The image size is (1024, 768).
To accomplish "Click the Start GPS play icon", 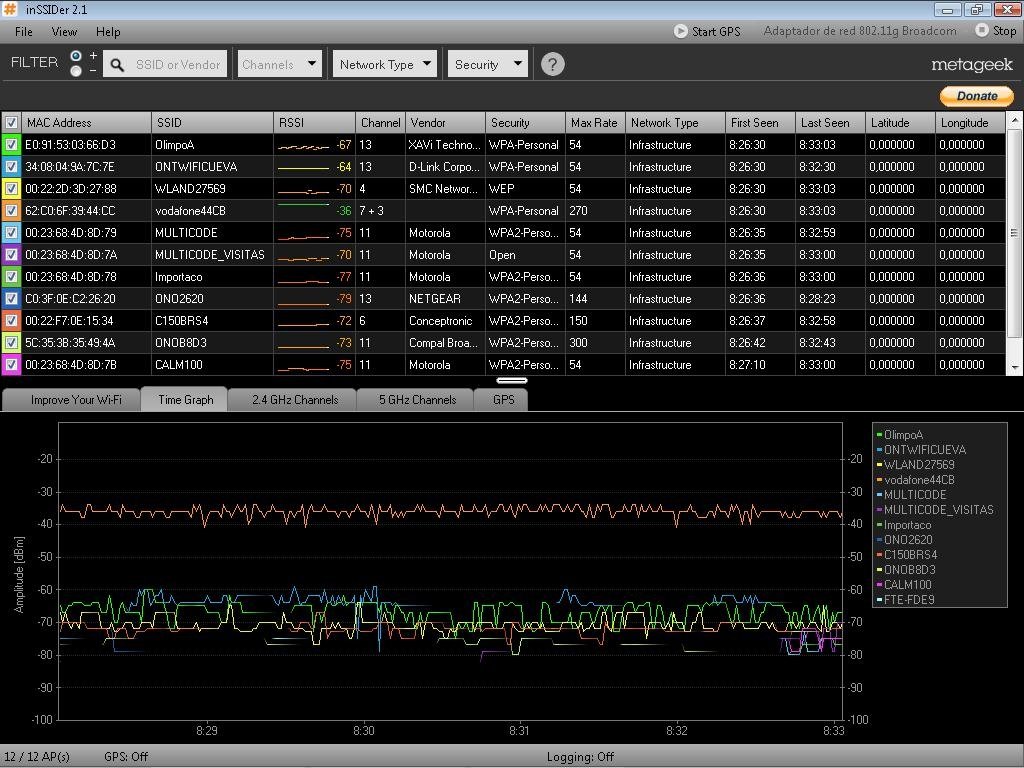I will [680, 31].
